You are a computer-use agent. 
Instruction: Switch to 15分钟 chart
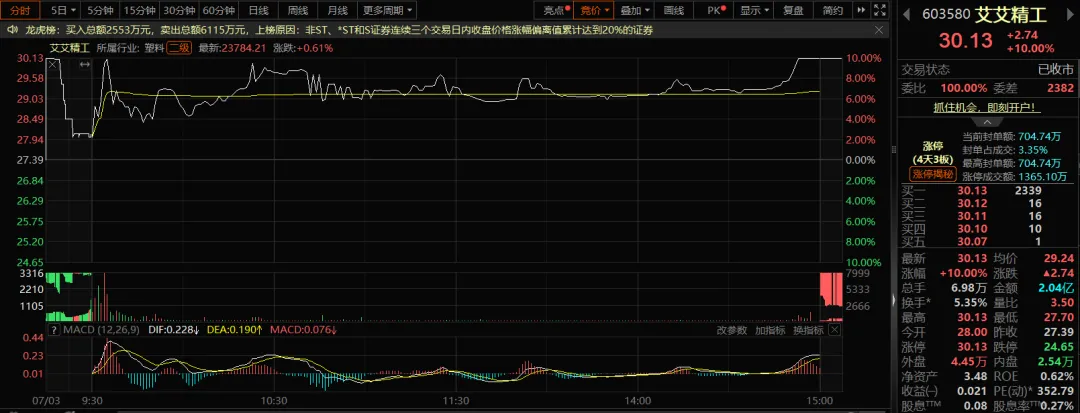[x=140, y=10]
